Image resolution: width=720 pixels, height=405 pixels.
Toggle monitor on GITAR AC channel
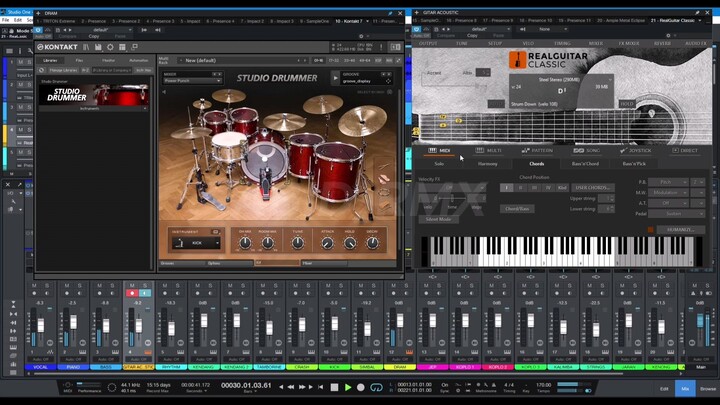145,293
